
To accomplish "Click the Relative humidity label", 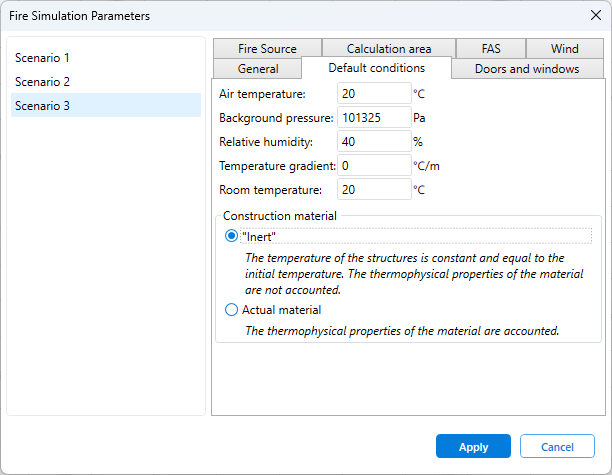I will tap(266, 142).
